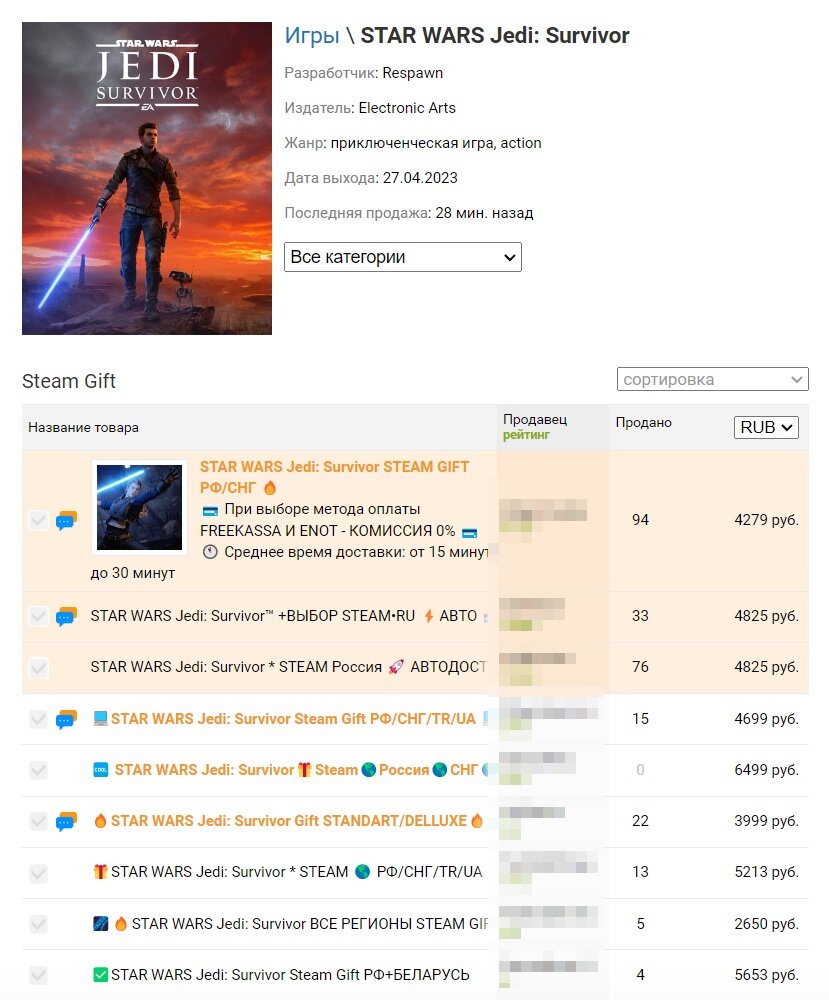The height and width of the screenshot is (1000, 829).
Task: Open the RUB currency dropdown
Action: 766,427
